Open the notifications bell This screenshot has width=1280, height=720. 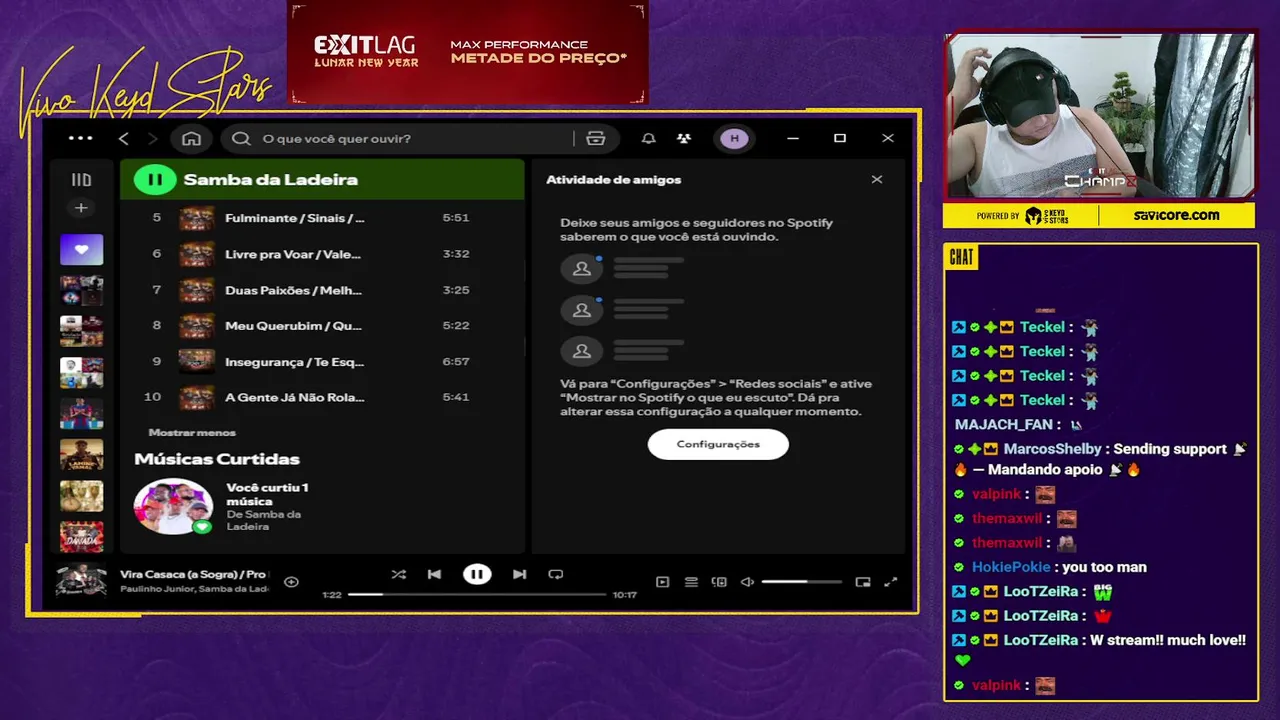[x=648, y=138]
